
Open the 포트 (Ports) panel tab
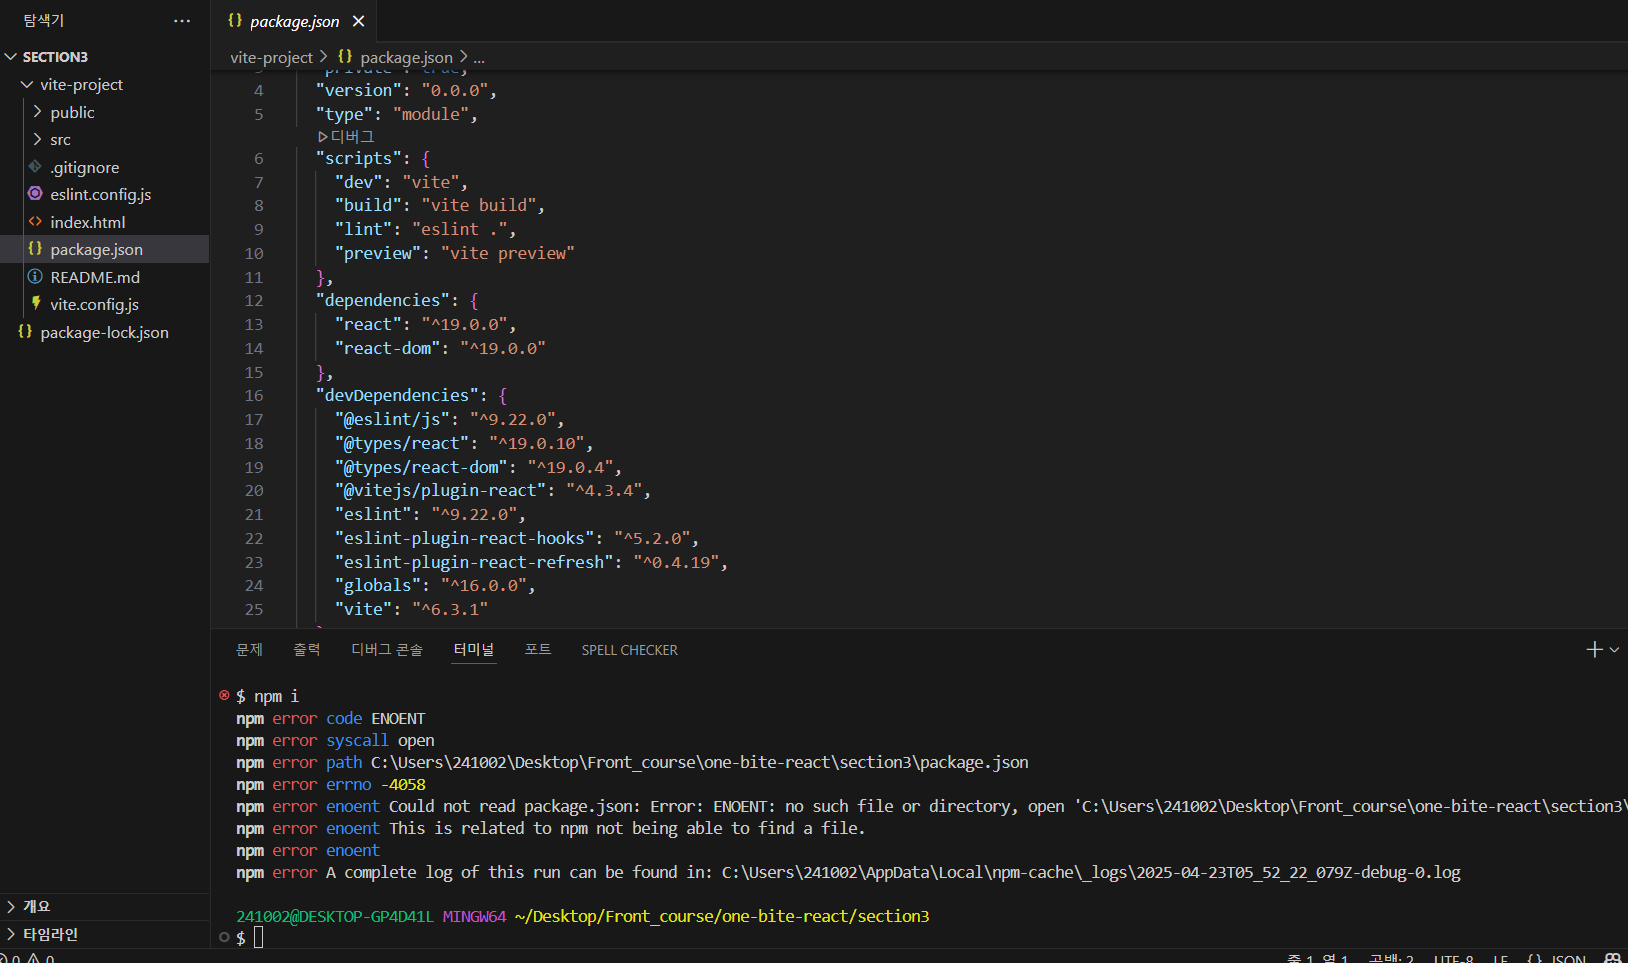point(538,650)
